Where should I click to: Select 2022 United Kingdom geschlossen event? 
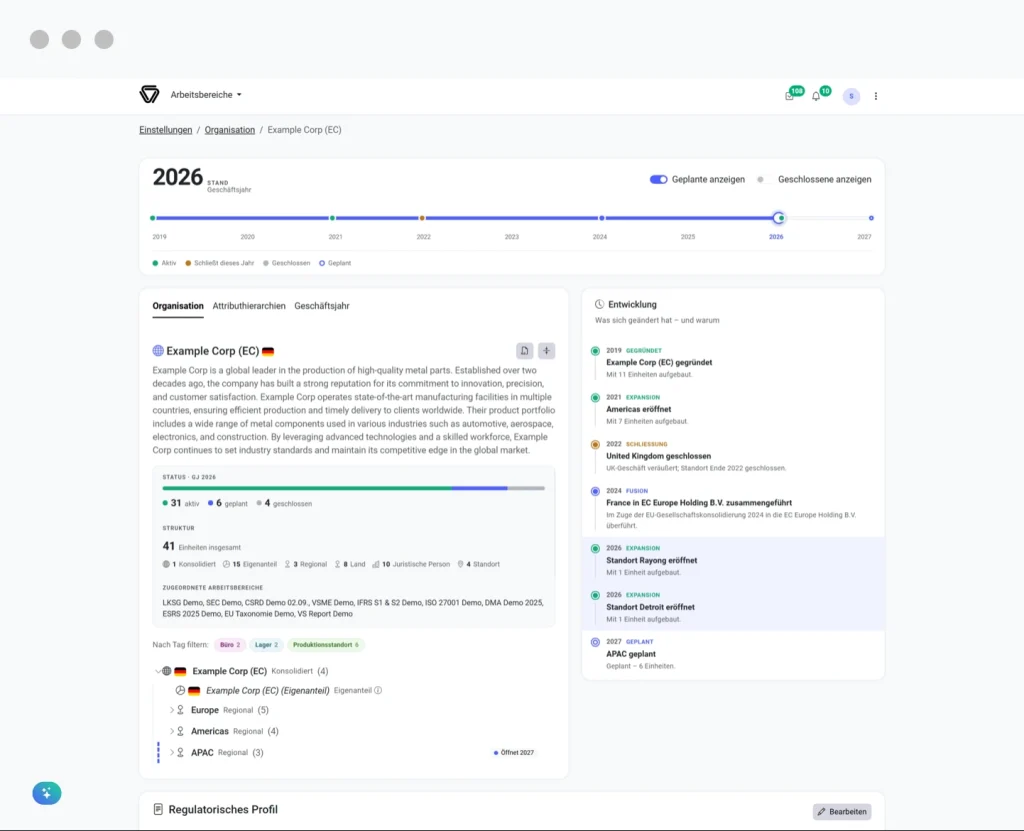pyautogui.click(x=733, y=456)
